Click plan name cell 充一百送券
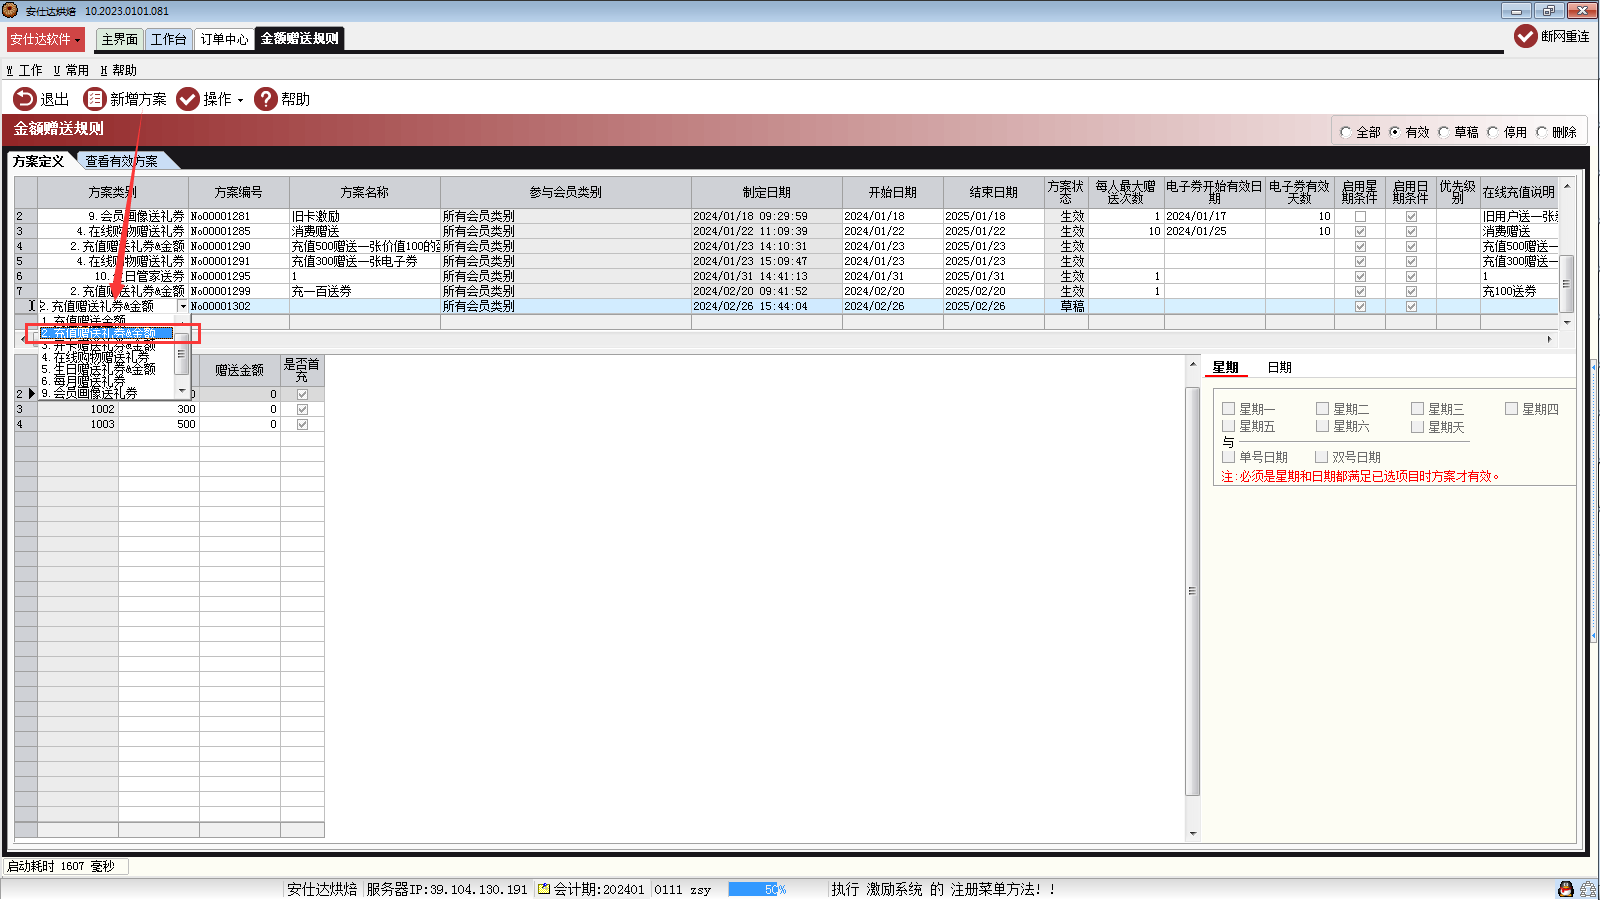 pyautogui.click(x=365, y=291)
